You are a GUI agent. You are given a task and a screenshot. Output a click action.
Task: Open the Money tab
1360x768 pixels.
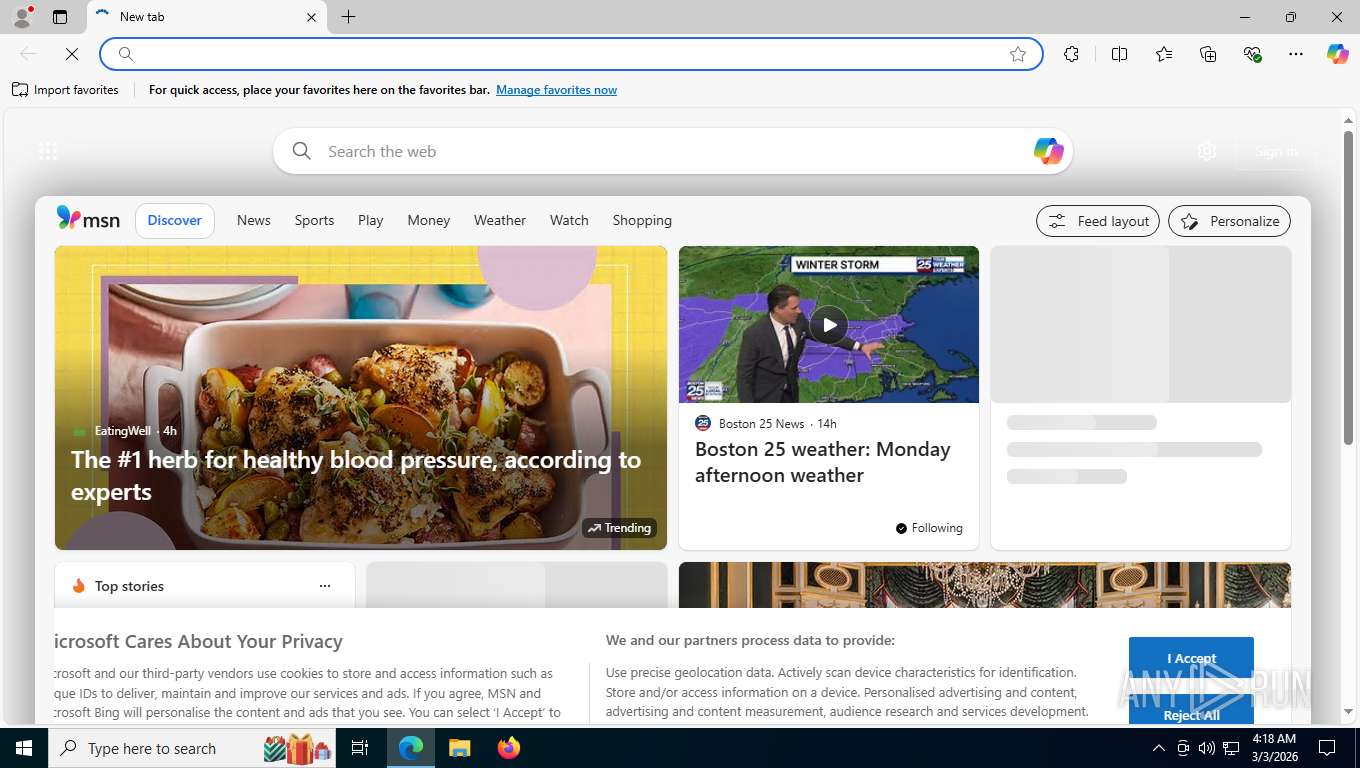point(429,220)
